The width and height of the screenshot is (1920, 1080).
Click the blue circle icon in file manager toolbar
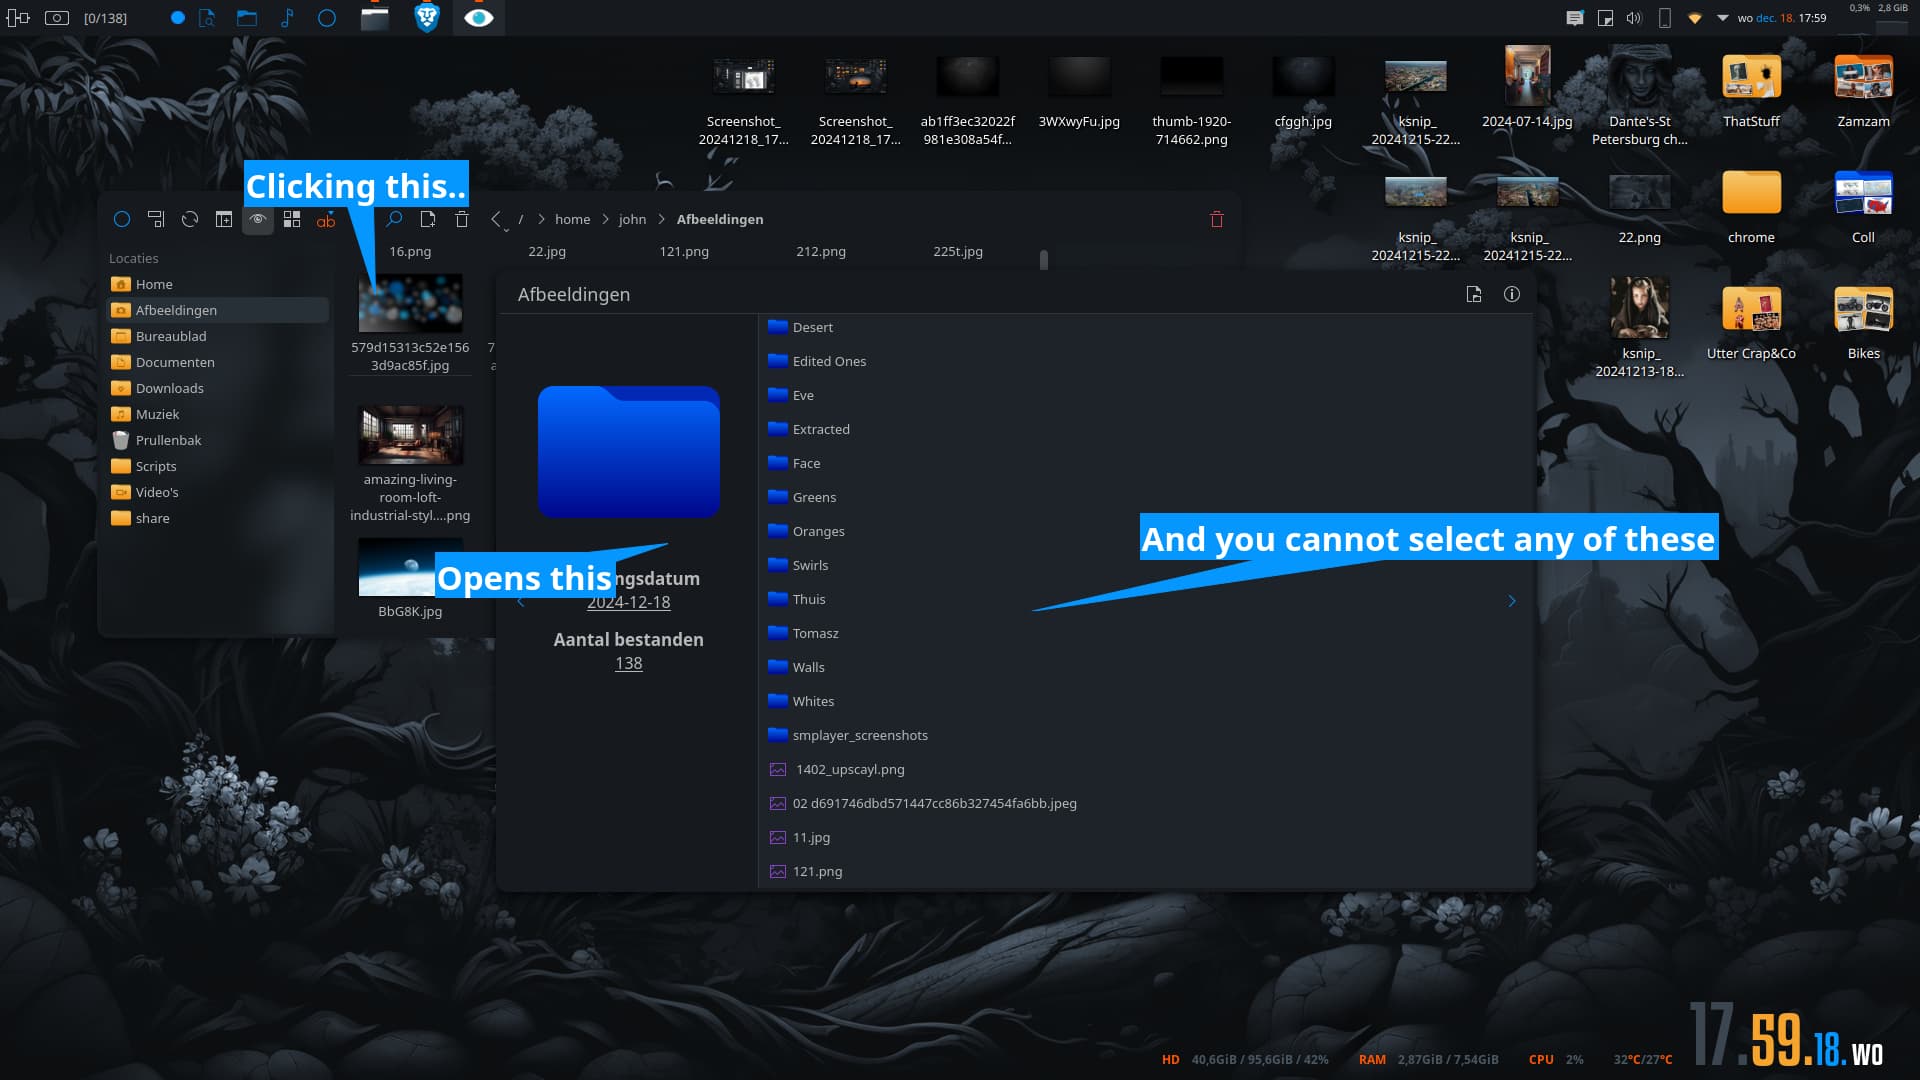click(x=122, y=219)
